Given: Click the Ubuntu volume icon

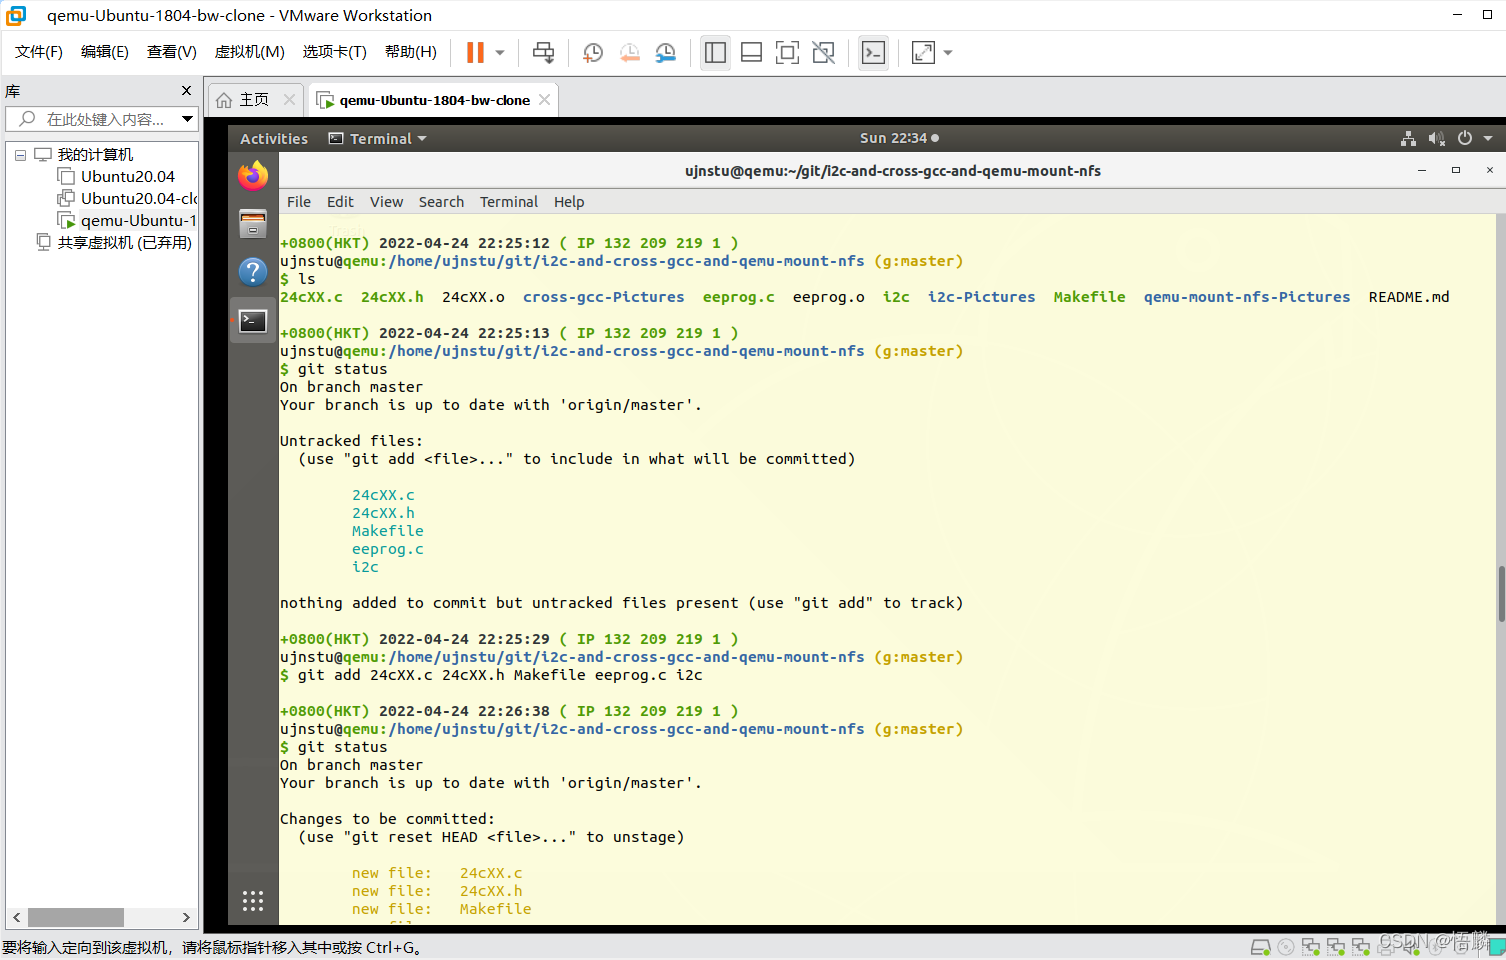Looking at the screenshot, I should [x=1436, y=139].
